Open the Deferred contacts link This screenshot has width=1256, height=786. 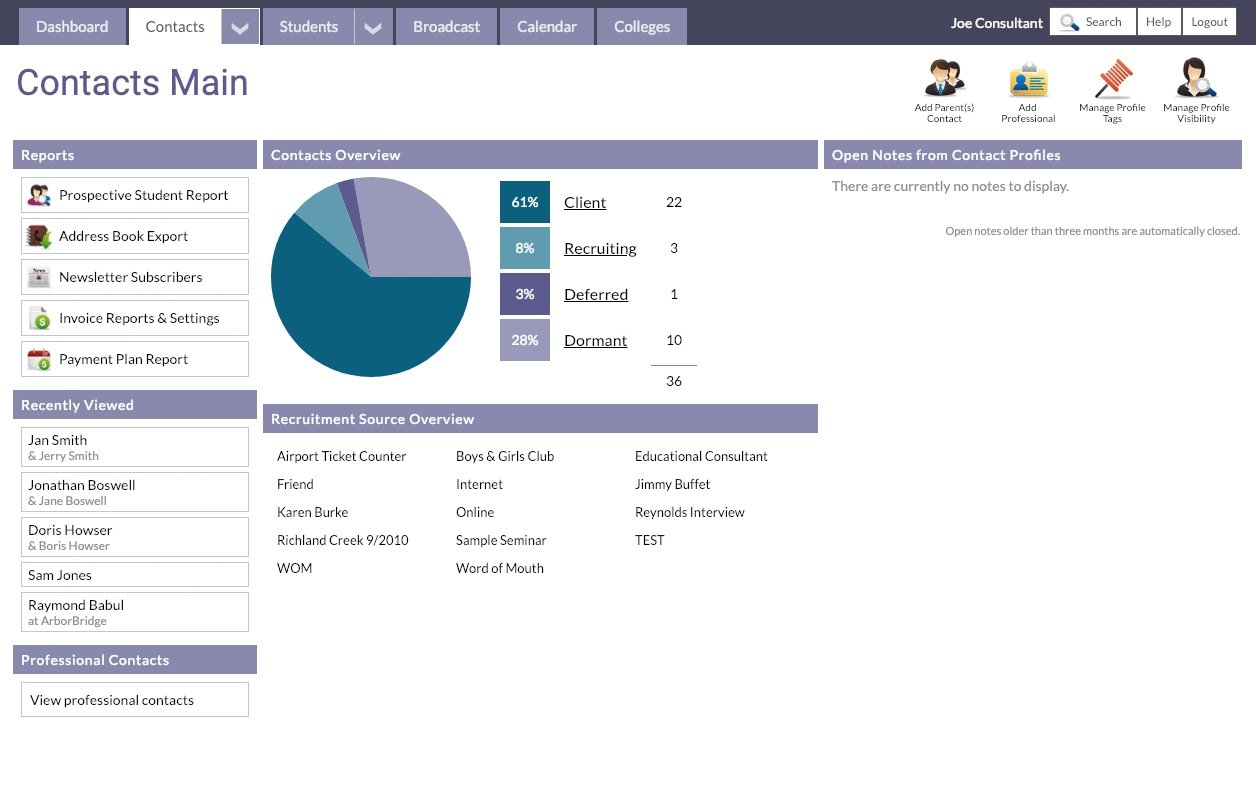(x=596, y=294)
